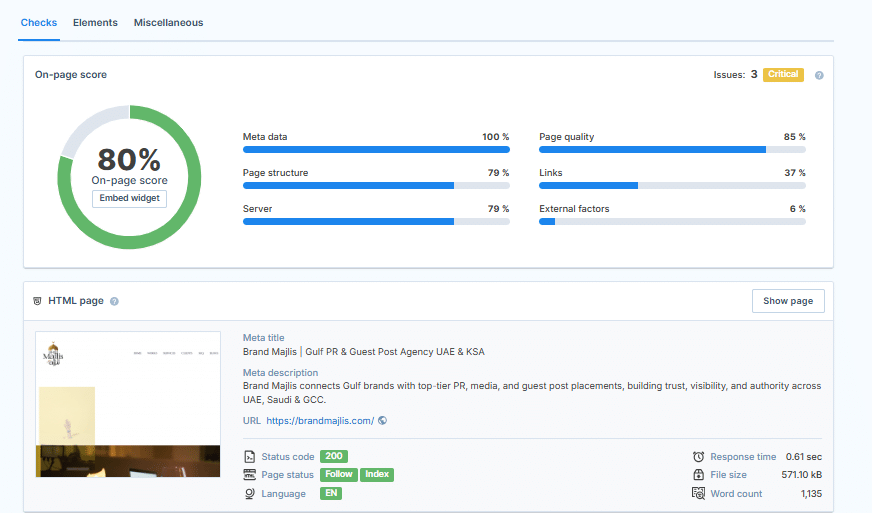
Task: Click the 'Issues: 3' count
Action: coord(735,75)
